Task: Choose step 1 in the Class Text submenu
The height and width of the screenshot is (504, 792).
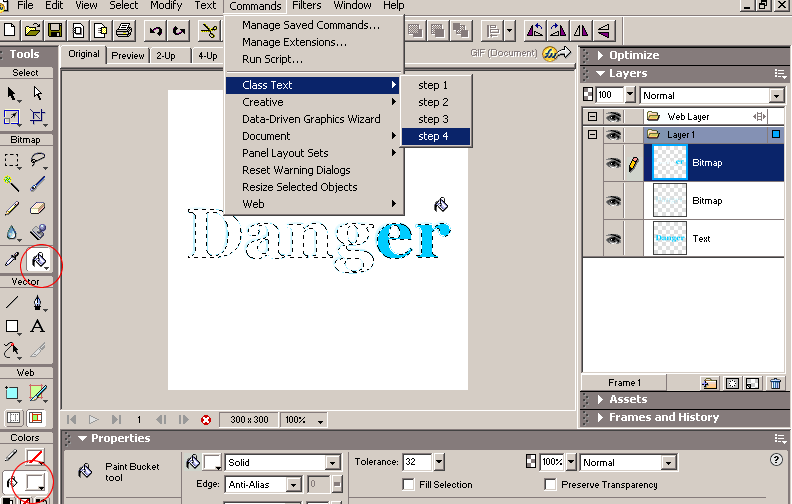Action: pyautogui.click(x=436, y=85)
